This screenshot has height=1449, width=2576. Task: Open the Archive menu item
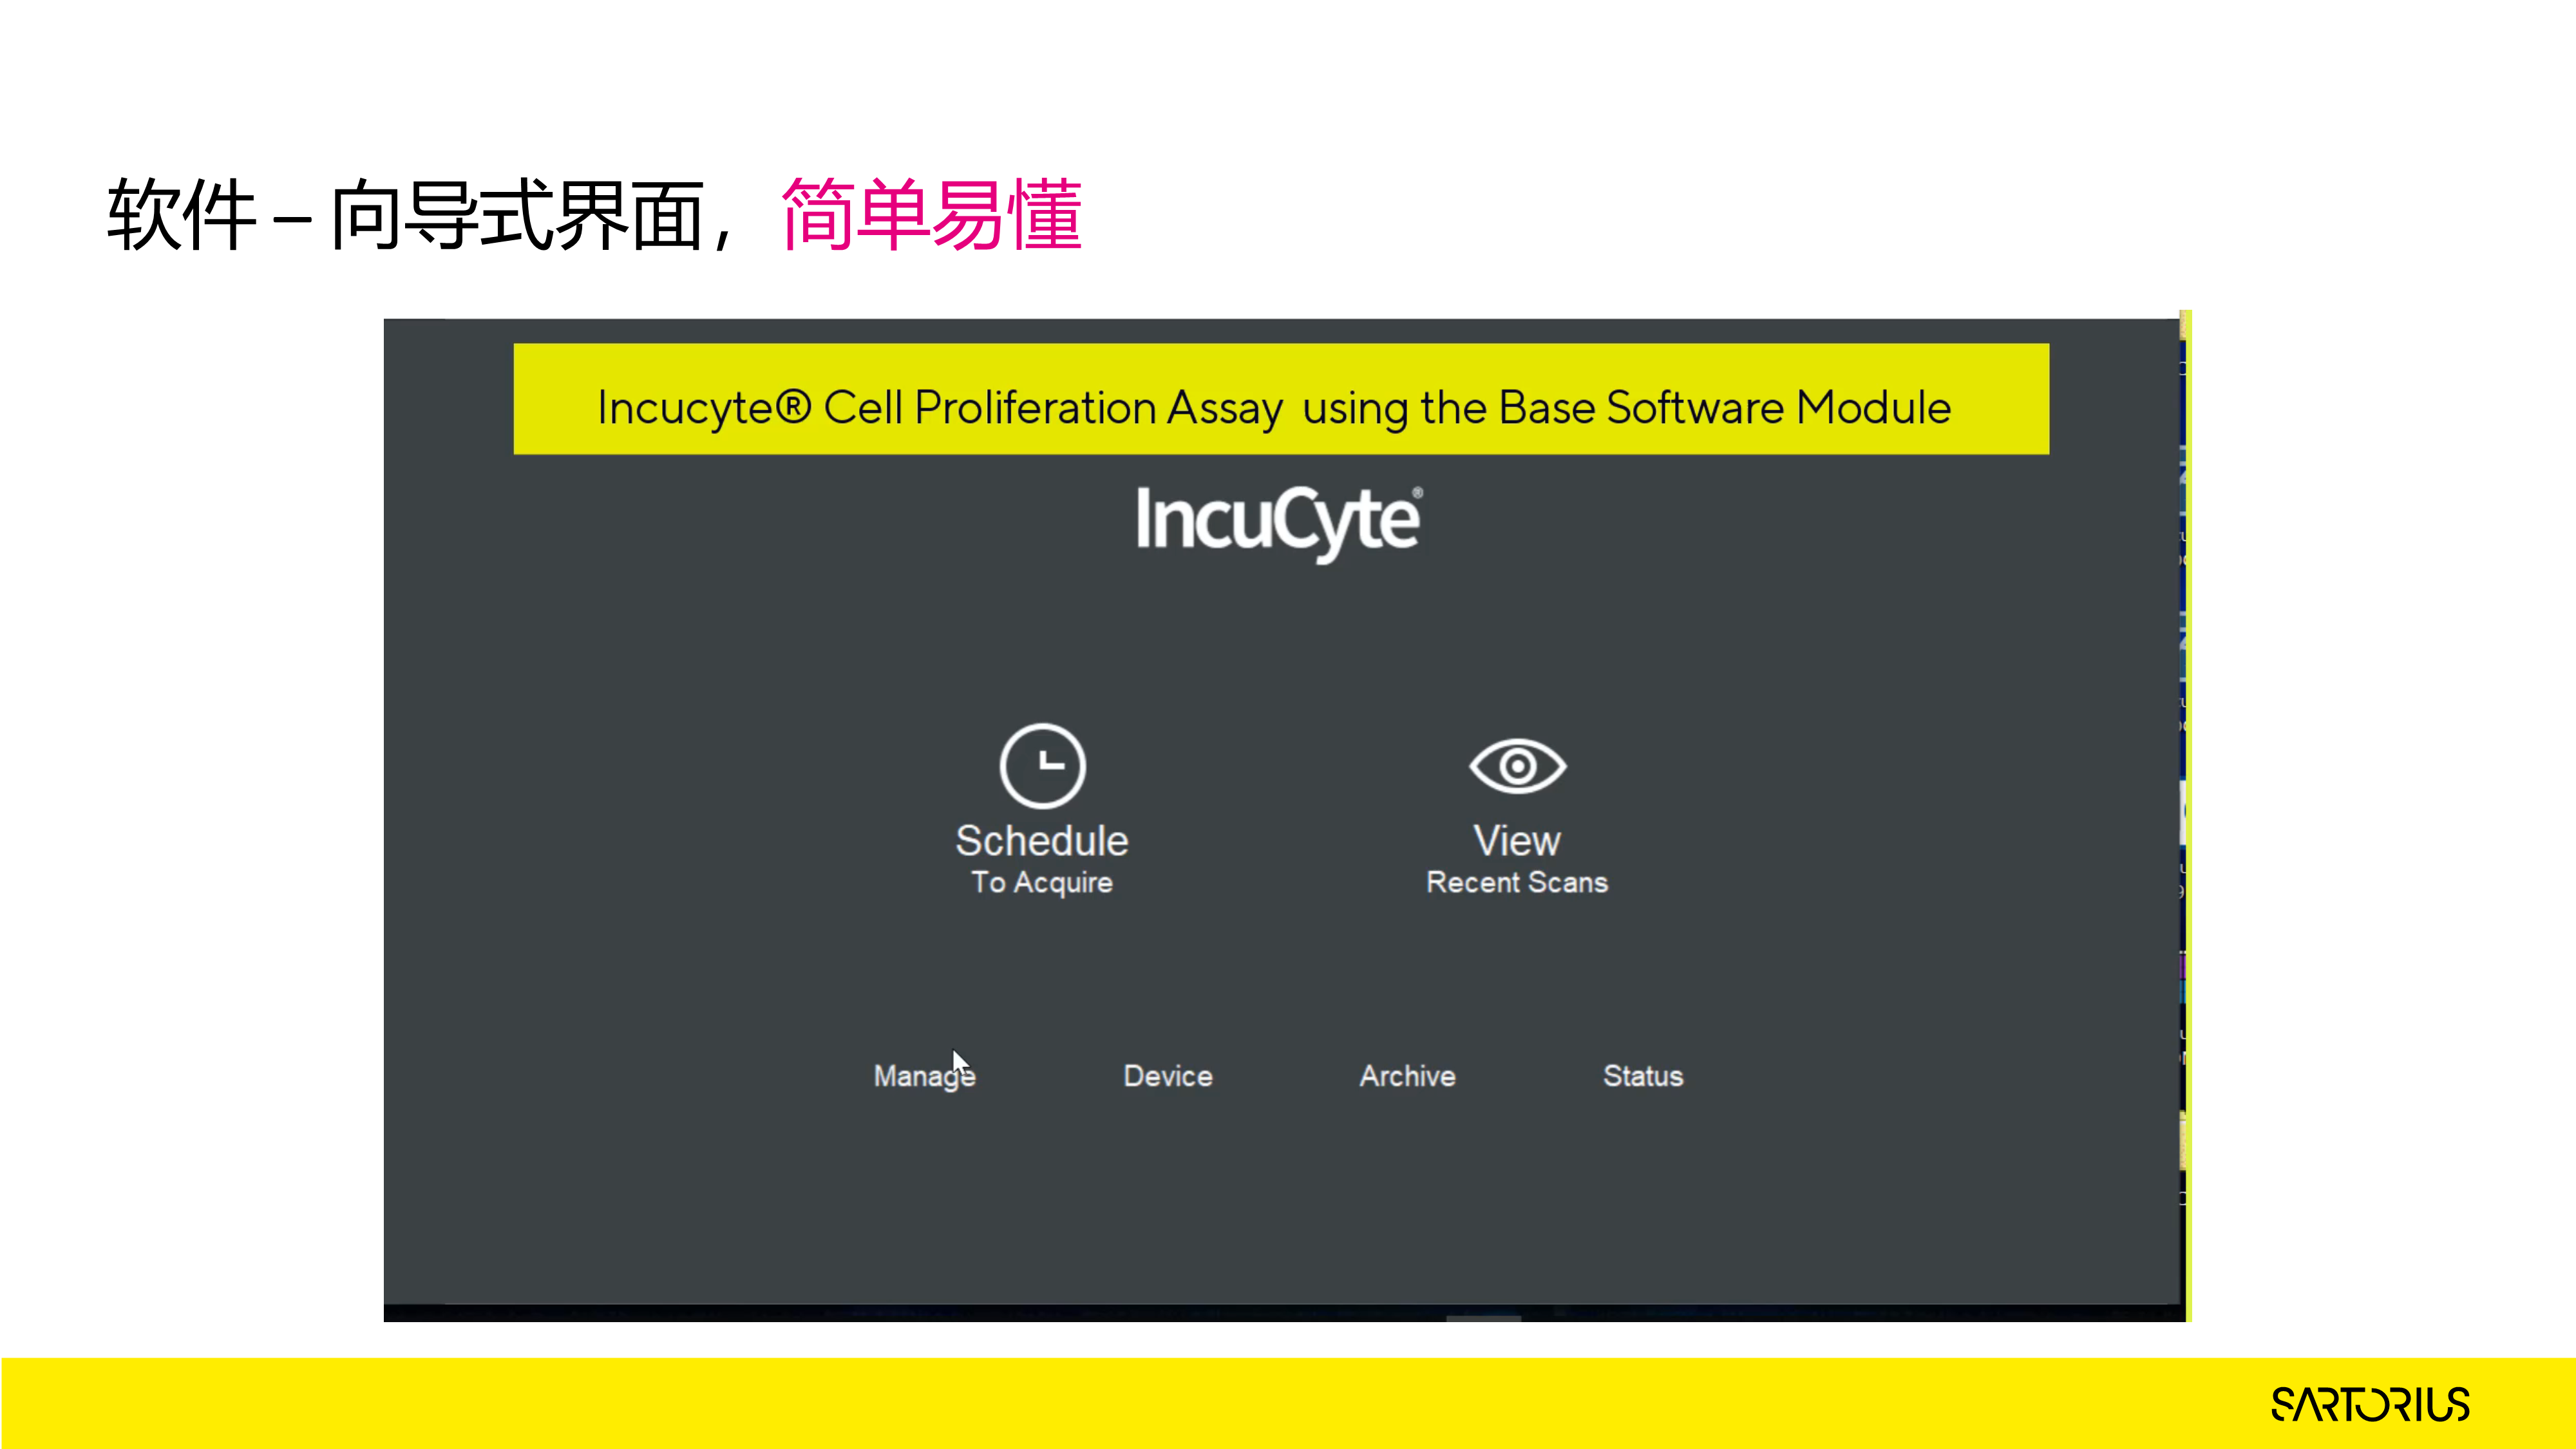pyautogui.click(x=1407, y=1076)
